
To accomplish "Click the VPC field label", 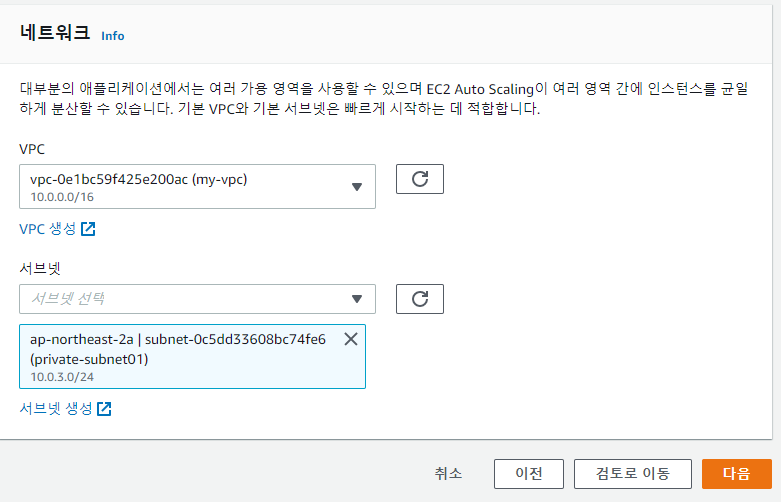I will click(32, 149).
